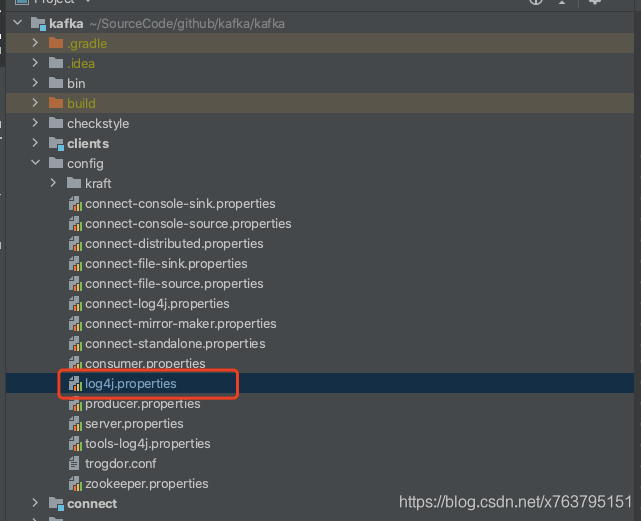Image resolution: width=641 pixels, height=521 pixels.
Task: Click connect-mirror-maker.properties file icon
Action: (75, 324)
